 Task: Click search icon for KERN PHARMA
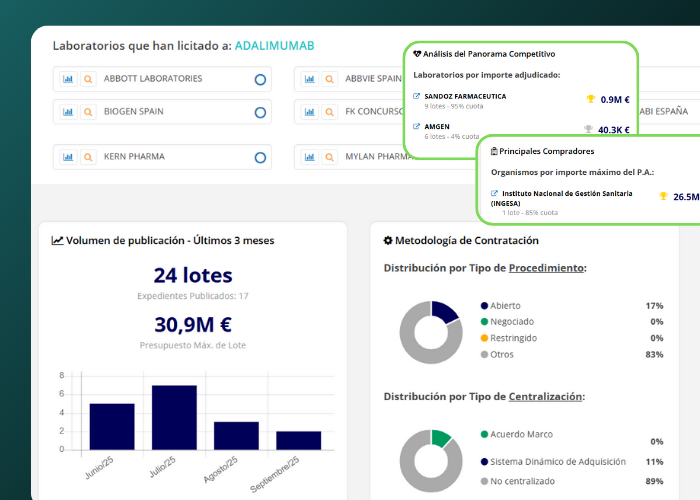[x=88, y=157]
